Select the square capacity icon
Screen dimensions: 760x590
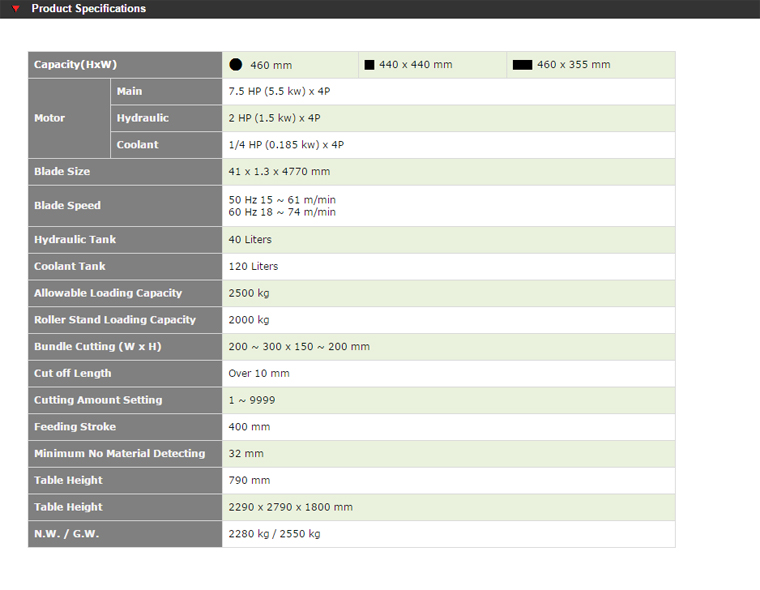pos(369,64)
